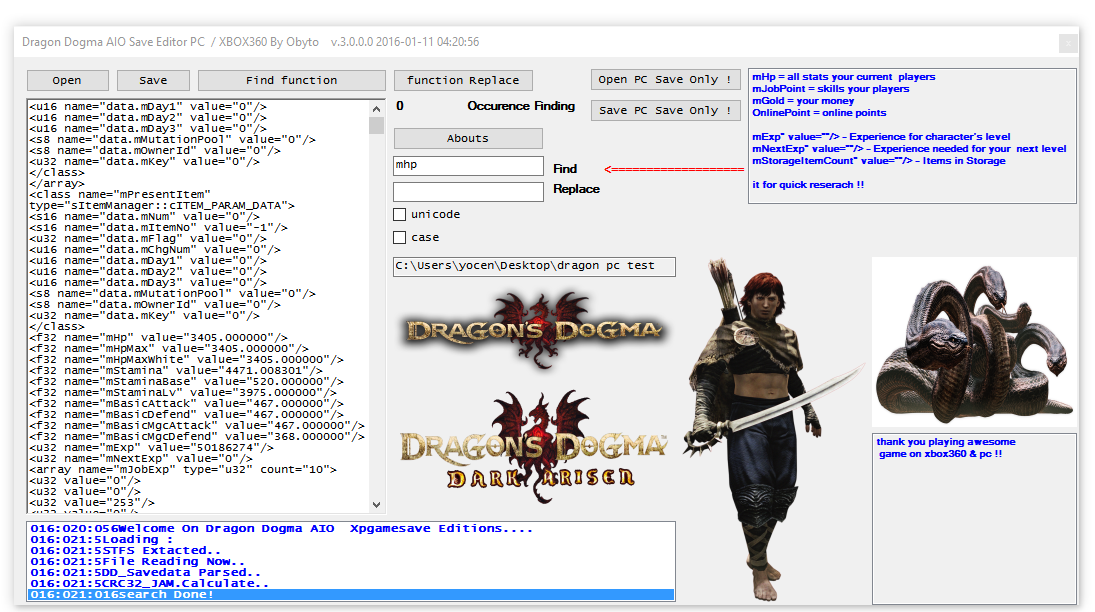Click Open PC Save Only button
The height and width of the screenshot is (612, 1095).
(665, 80)
